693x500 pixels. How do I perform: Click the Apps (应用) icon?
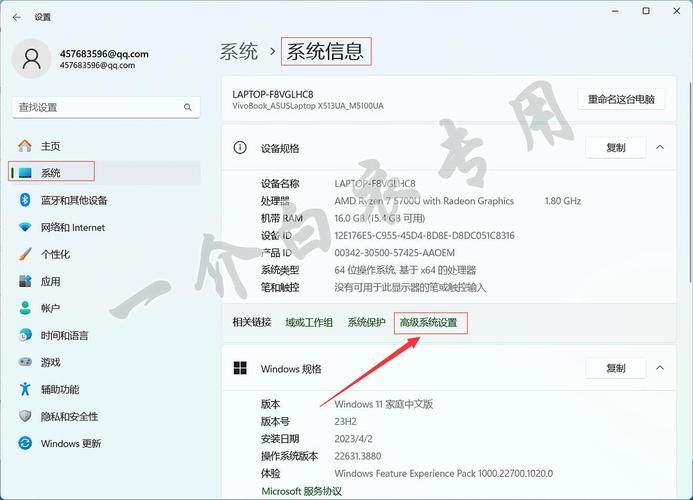point(25,281)
